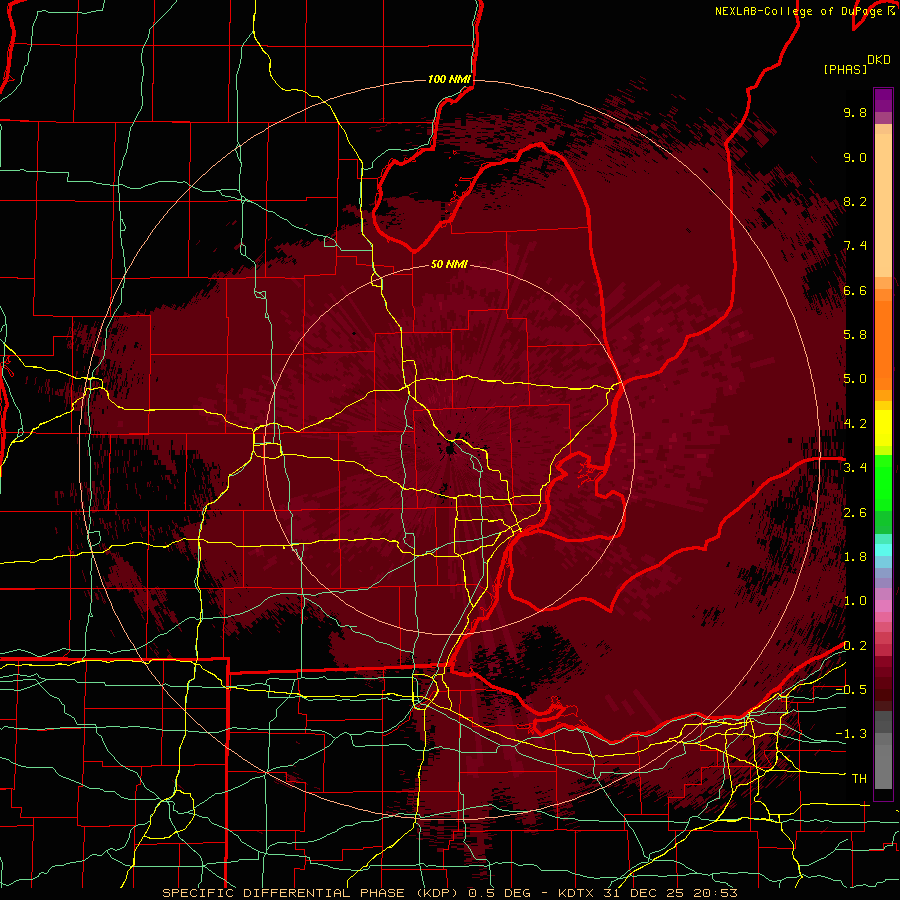The height and width of the screenshot is (900, 900).
Task: Click the KDTX station identifier in caption
Action: point(578,893)
